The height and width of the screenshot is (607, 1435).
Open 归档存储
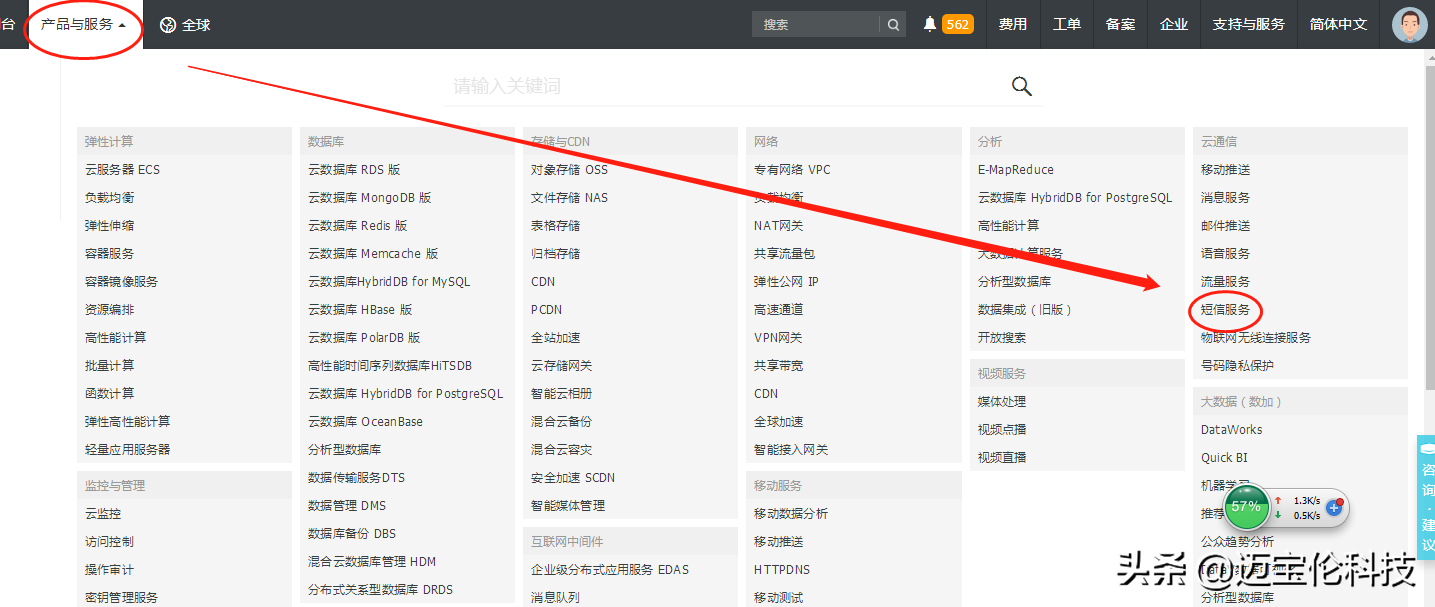coord(556,254)
